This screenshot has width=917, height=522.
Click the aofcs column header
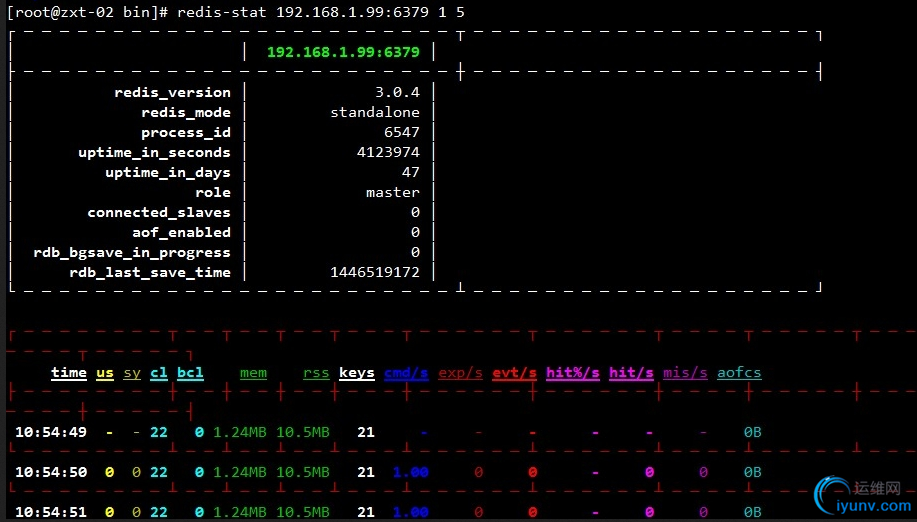coord(739,373)
